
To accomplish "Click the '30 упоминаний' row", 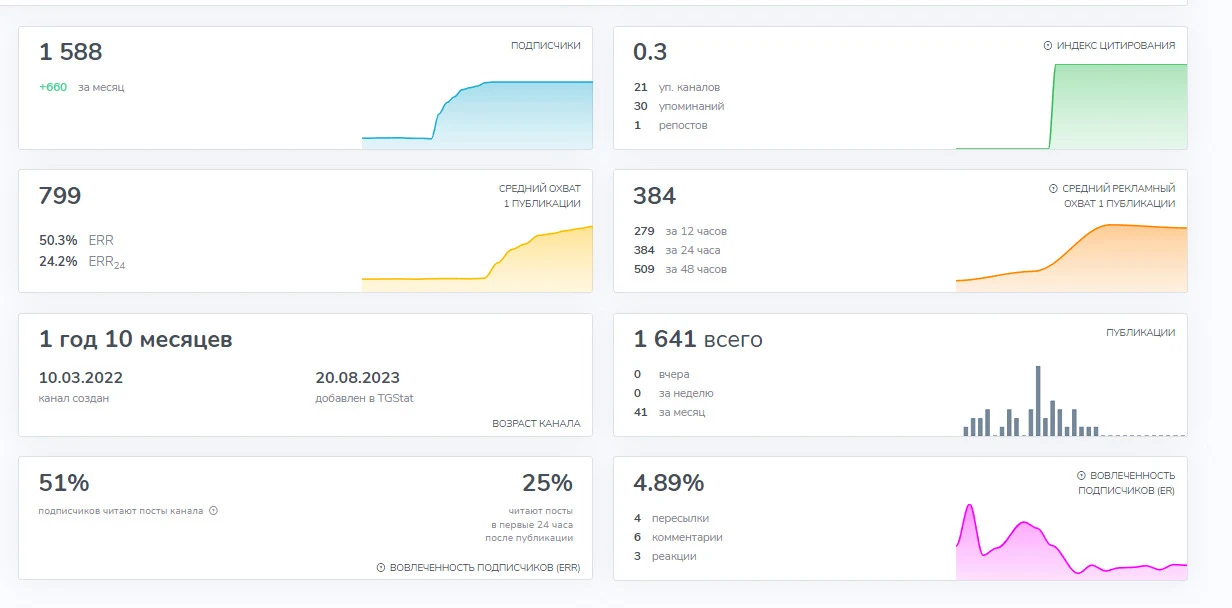I will [678, 106].
